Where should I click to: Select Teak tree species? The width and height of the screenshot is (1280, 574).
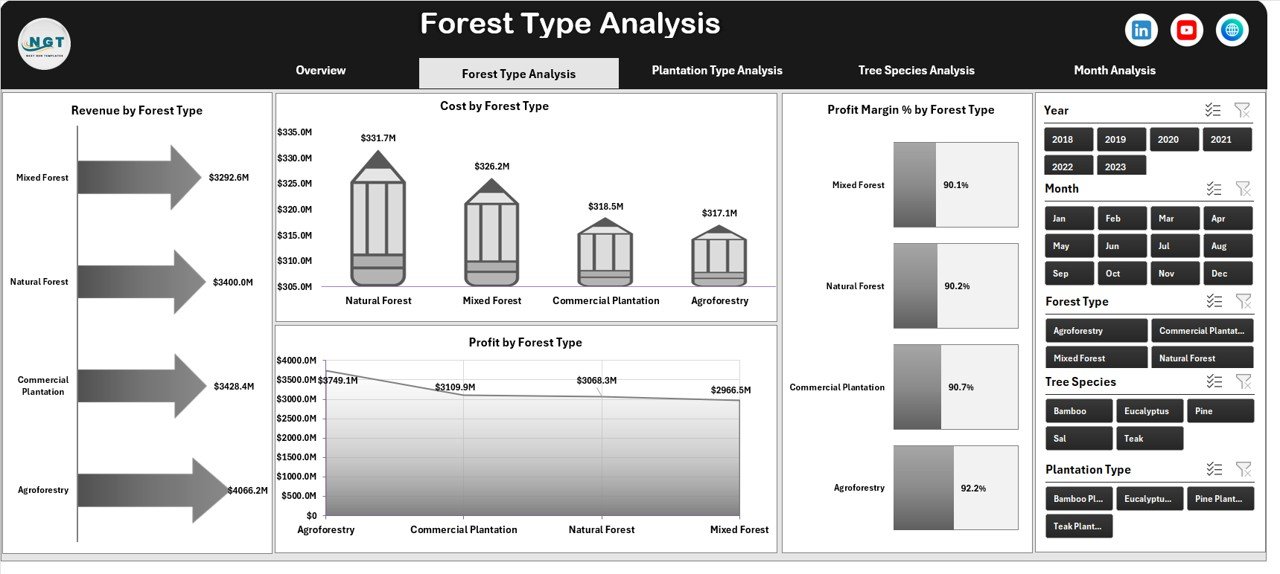(x=1150, y=438)
